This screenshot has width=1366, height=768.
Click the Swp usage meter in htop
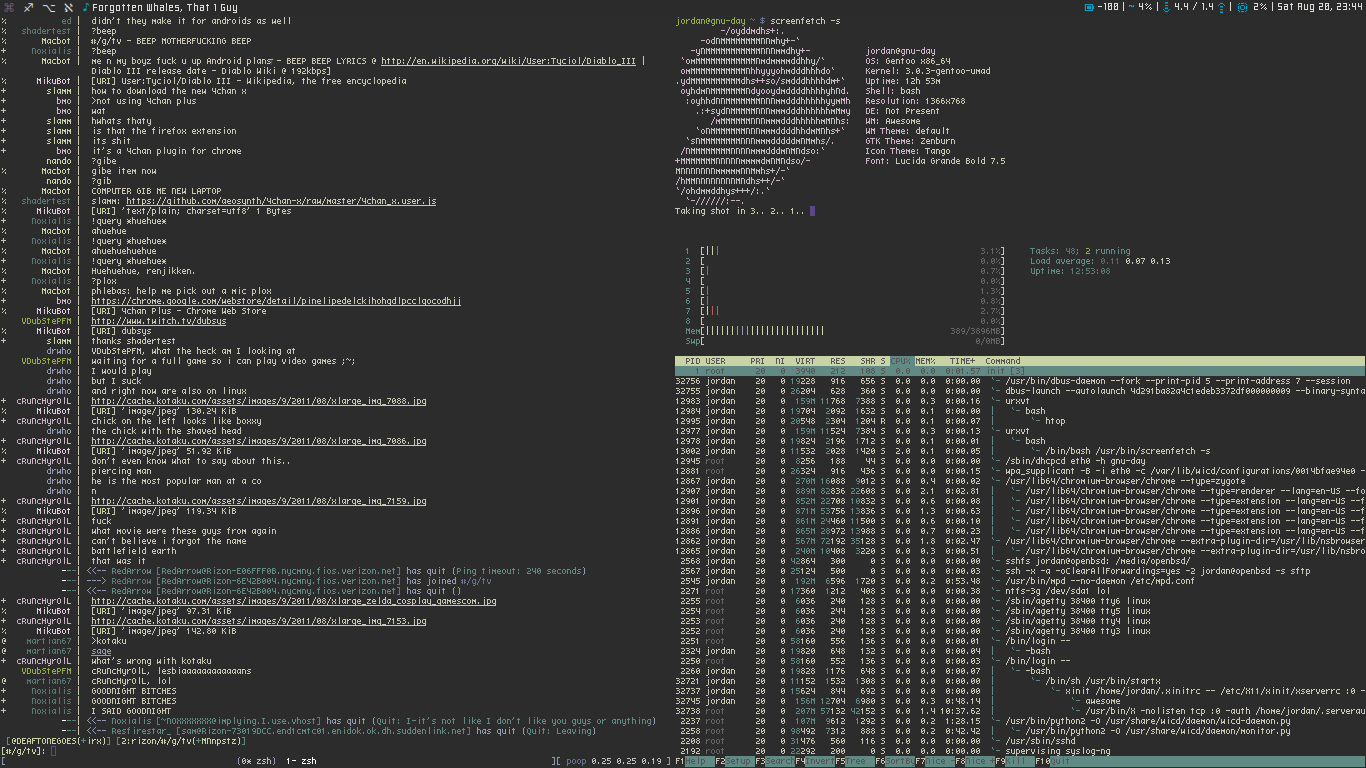tap(844, 341)
